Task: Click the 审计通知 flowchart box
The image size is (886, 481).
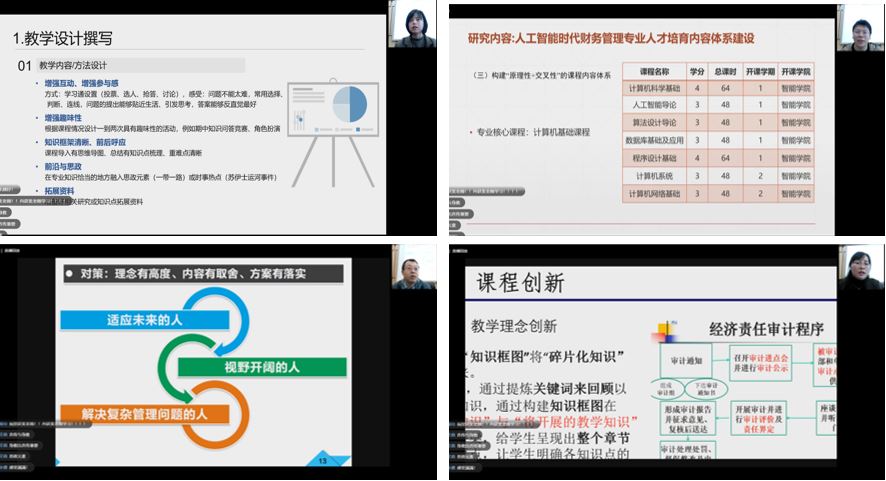Action: [682, 356]
